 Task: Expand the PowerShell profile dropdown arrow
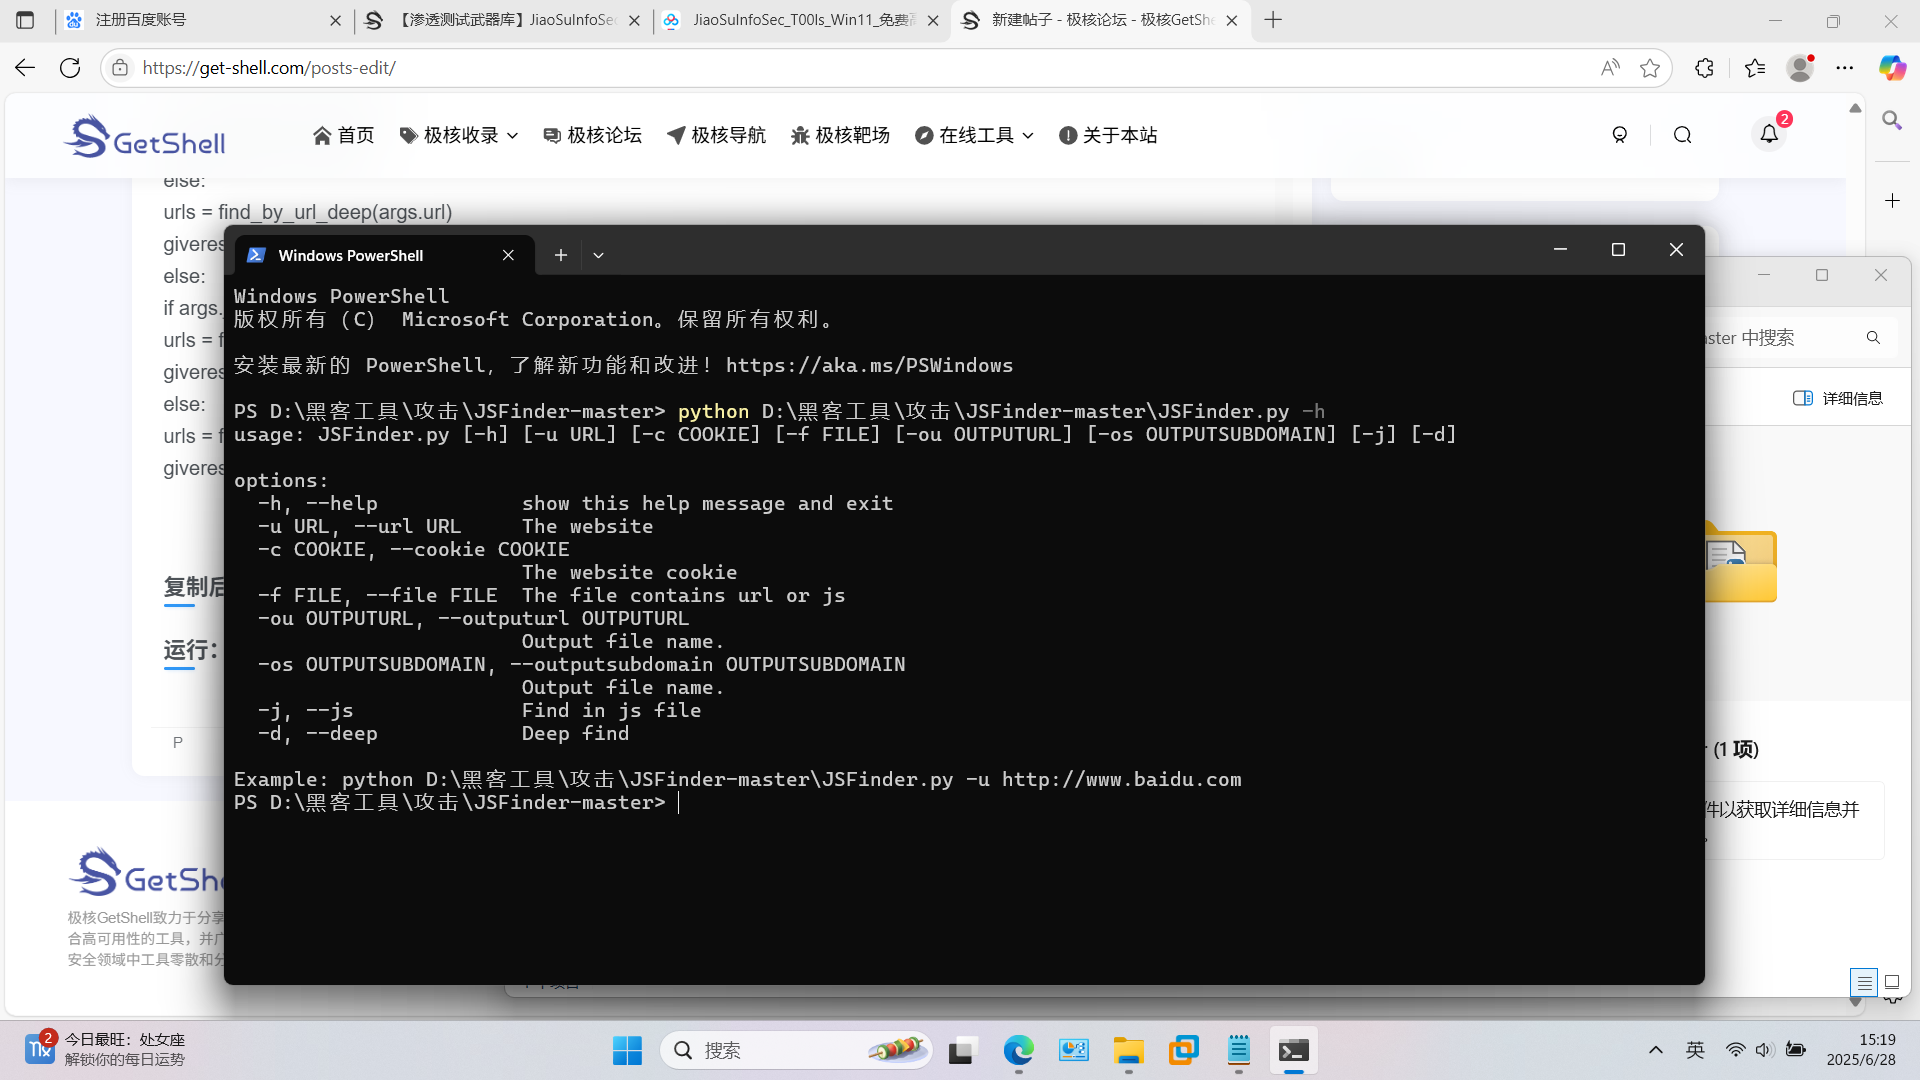coord(598,255)
